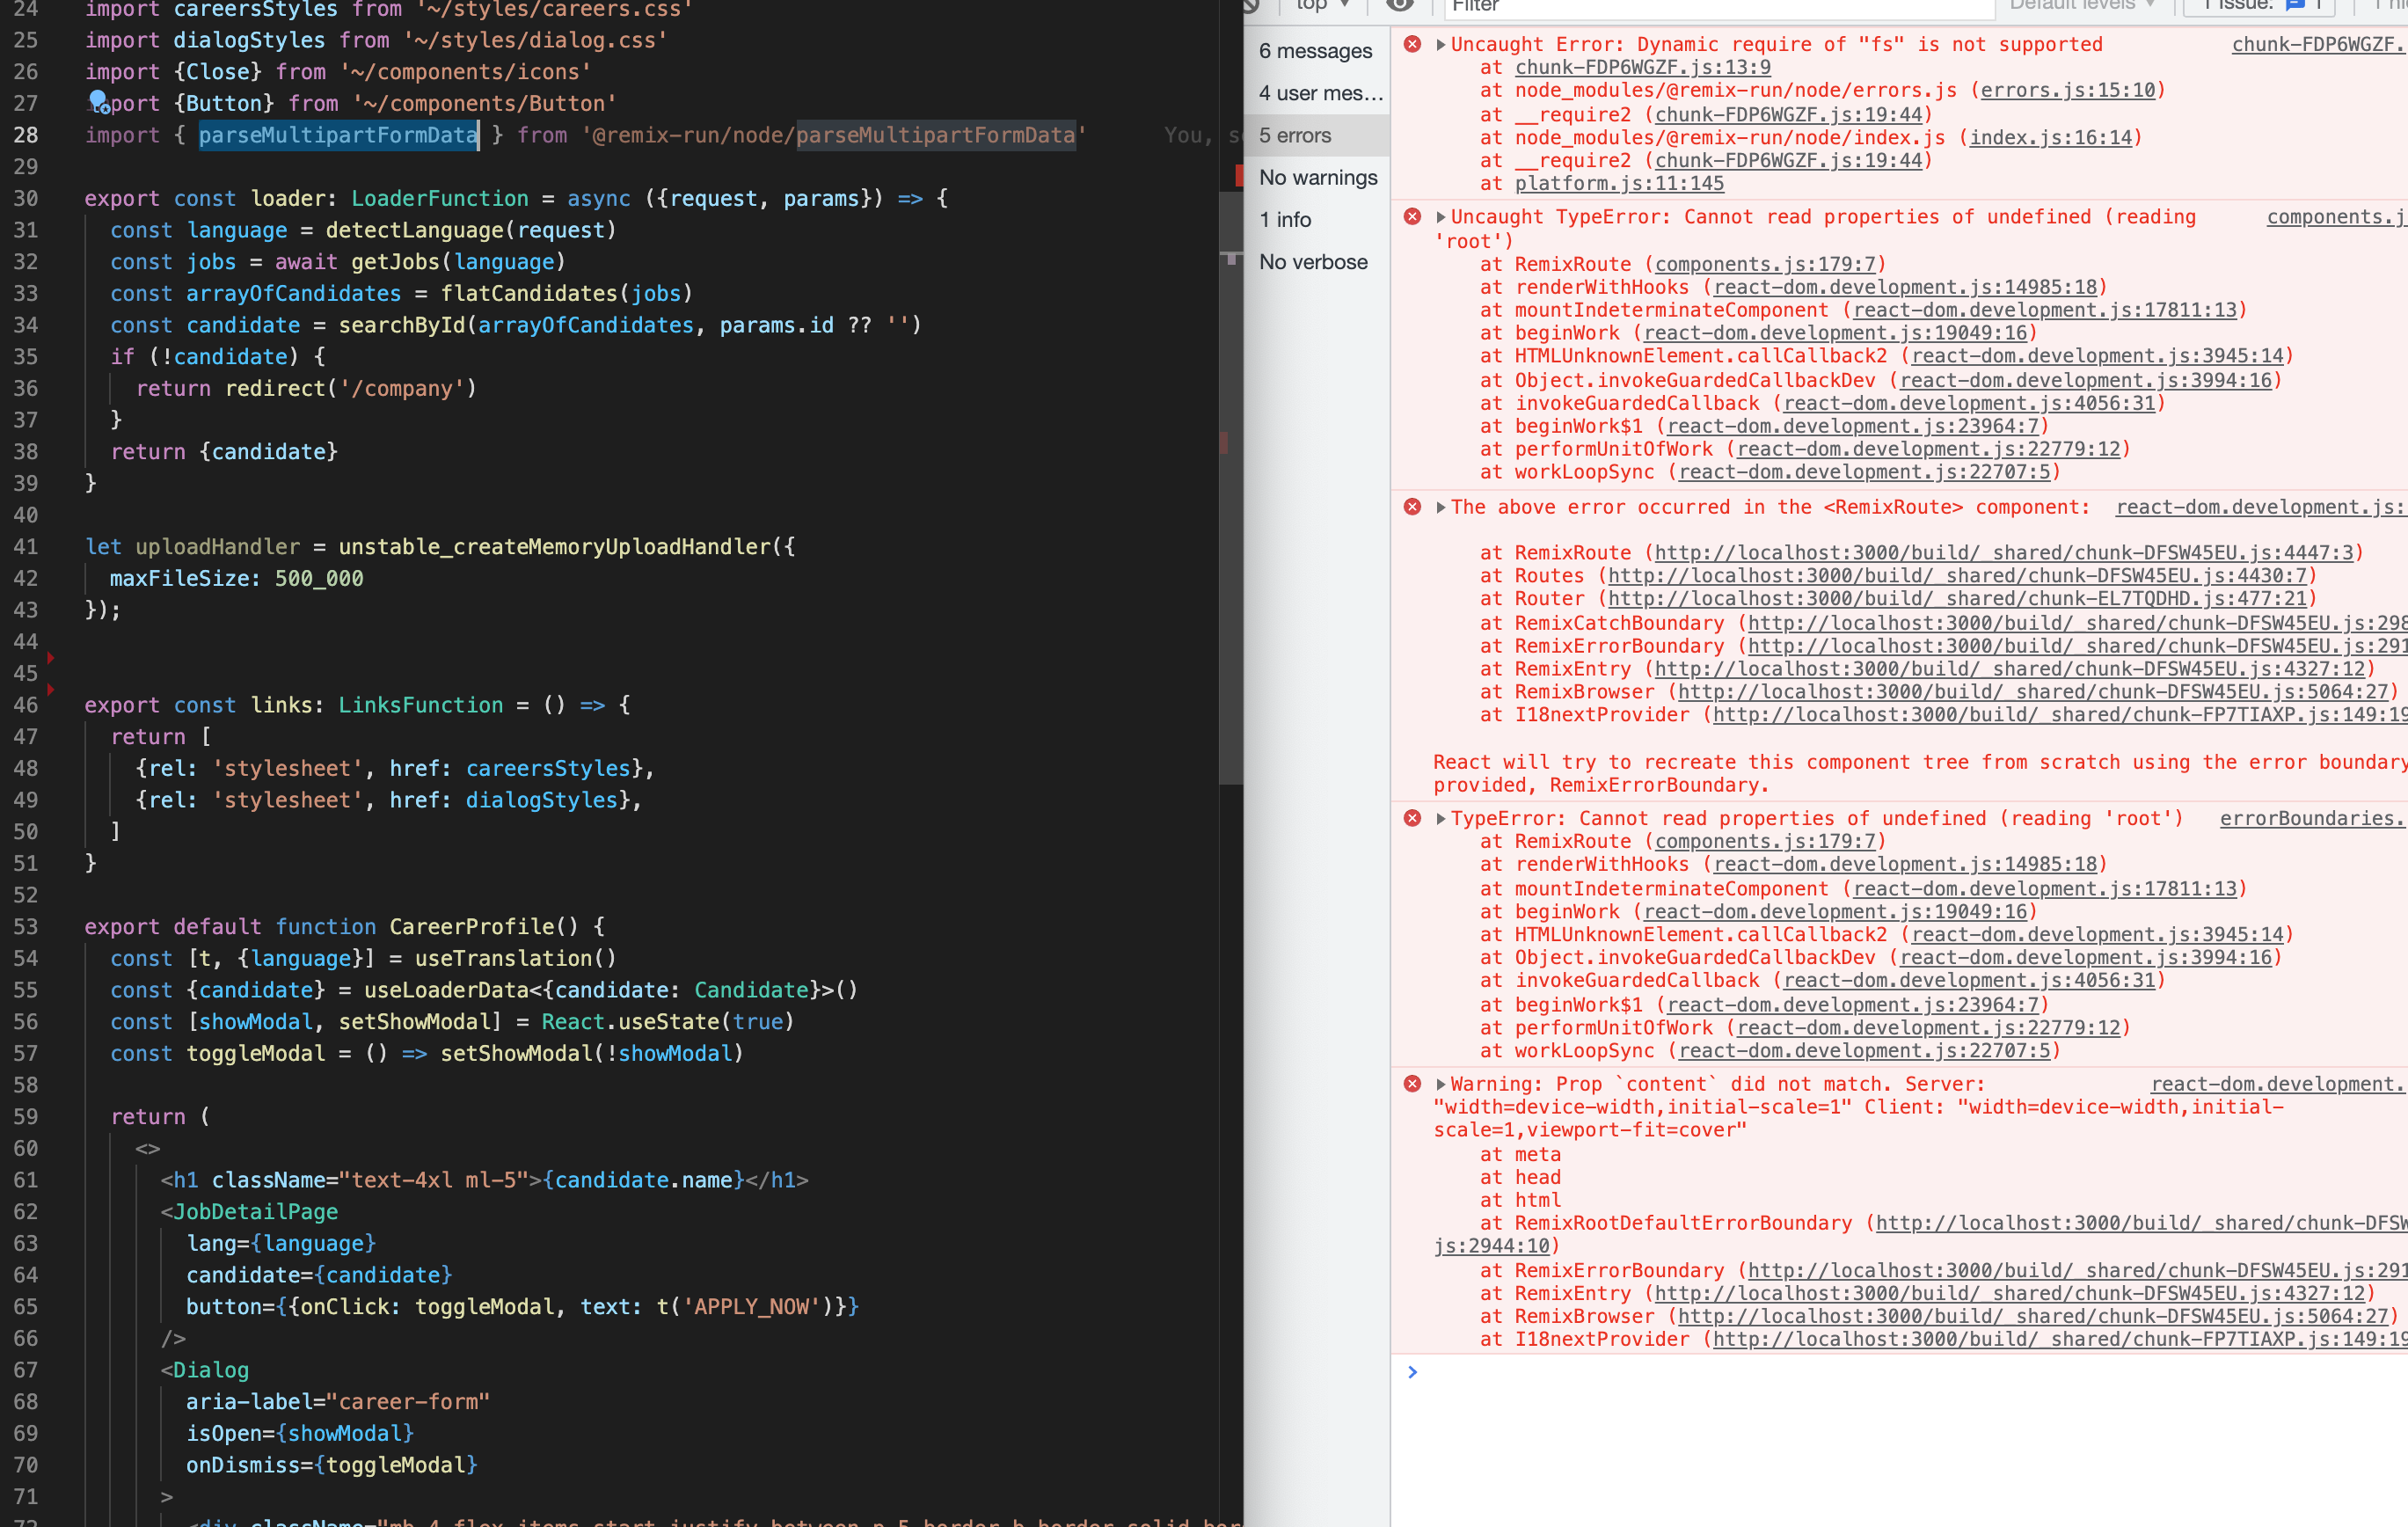Select '6 messages' in console sidebar

tap(1316, 51)
